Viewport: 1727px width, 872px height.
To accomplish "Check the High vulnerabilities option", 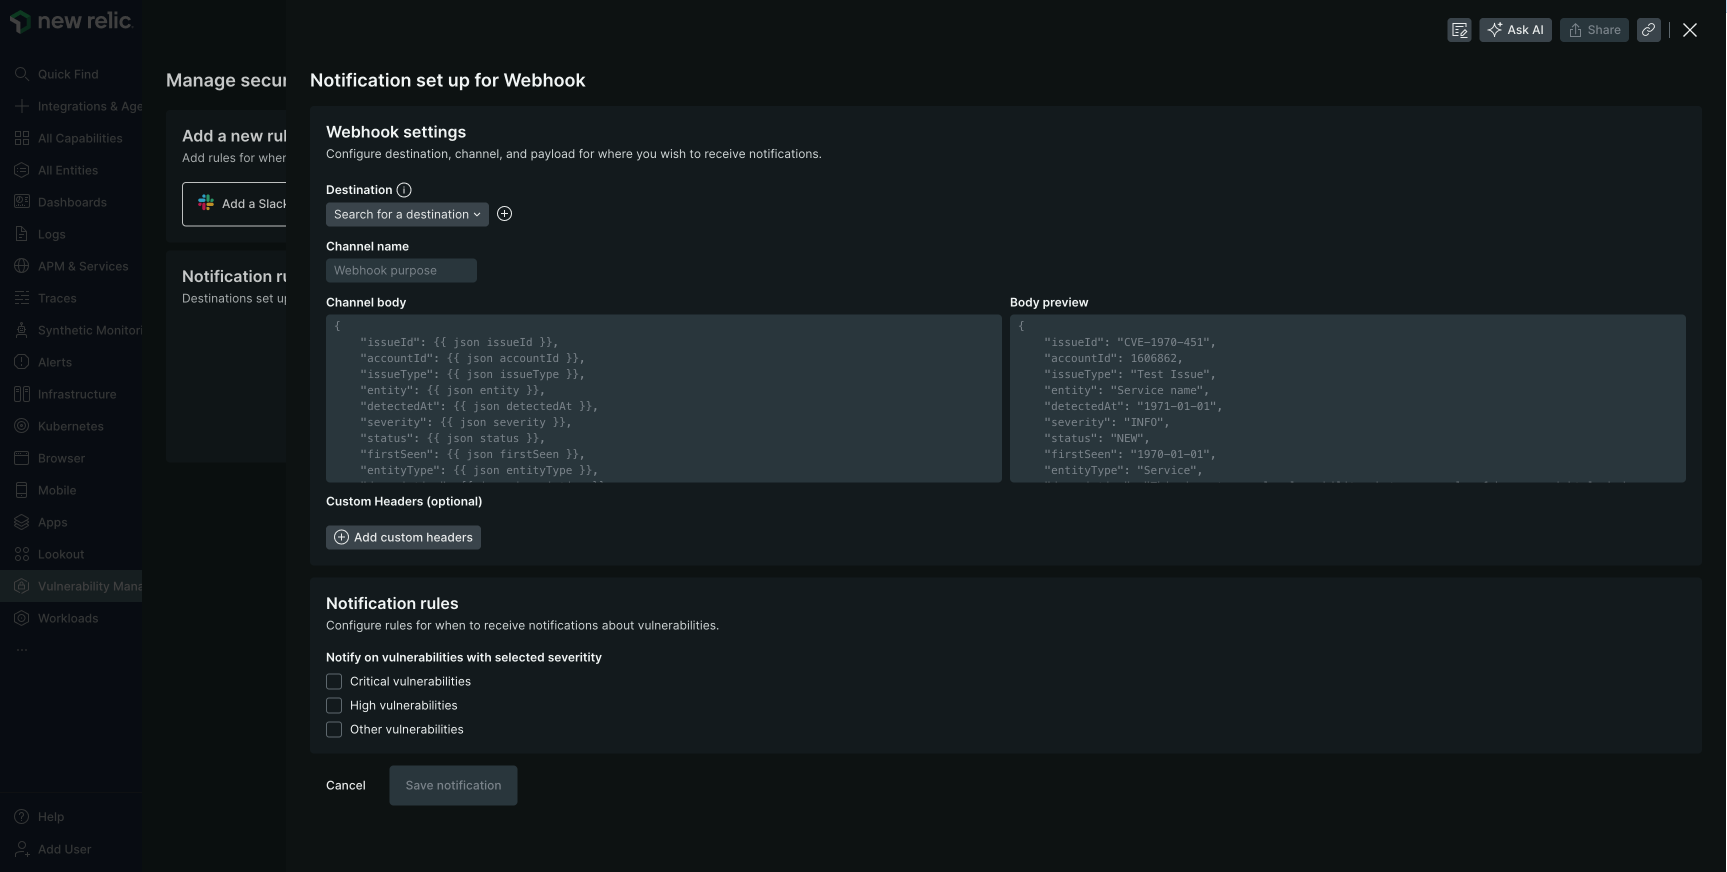I will pyautogui.click(x=334, y=706).
